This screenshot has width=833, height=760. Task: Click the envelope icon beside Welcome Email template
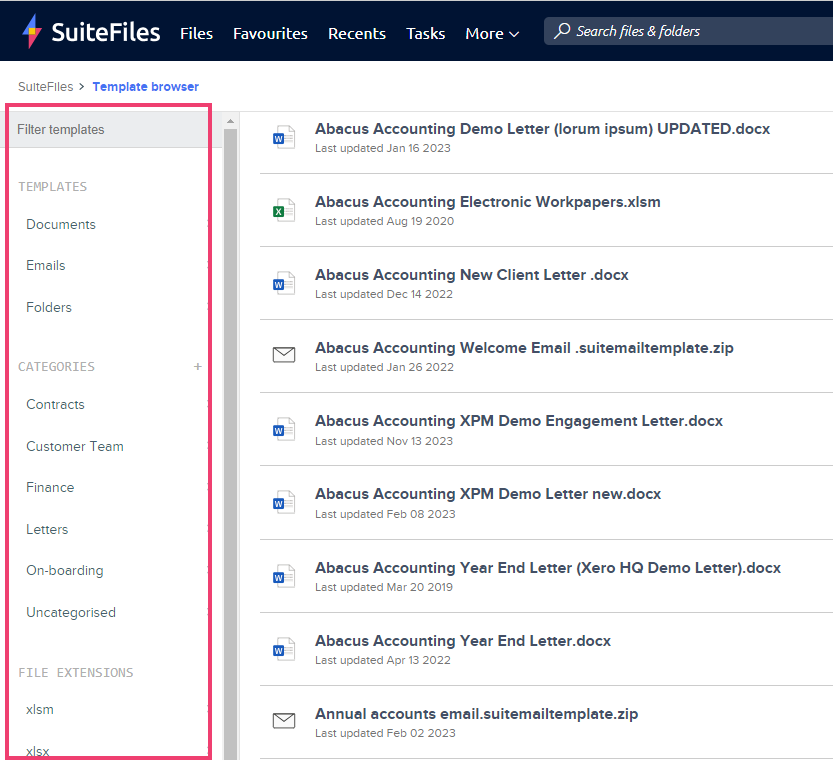point(284,355)
